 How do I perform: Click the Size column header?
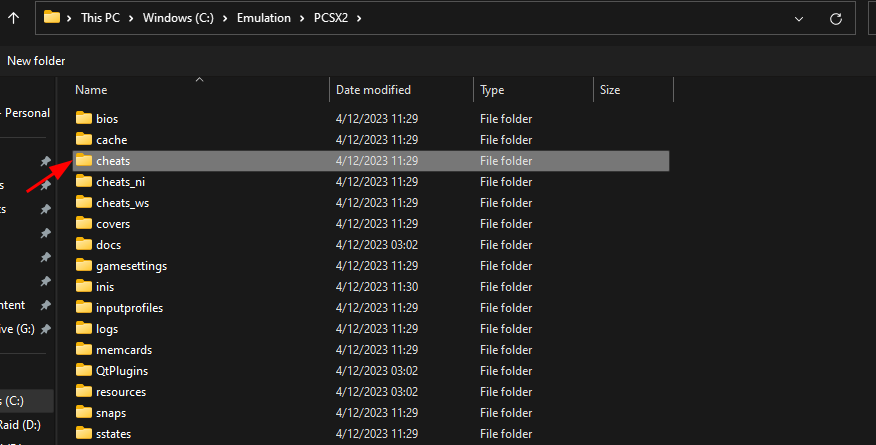pos(610,90)
